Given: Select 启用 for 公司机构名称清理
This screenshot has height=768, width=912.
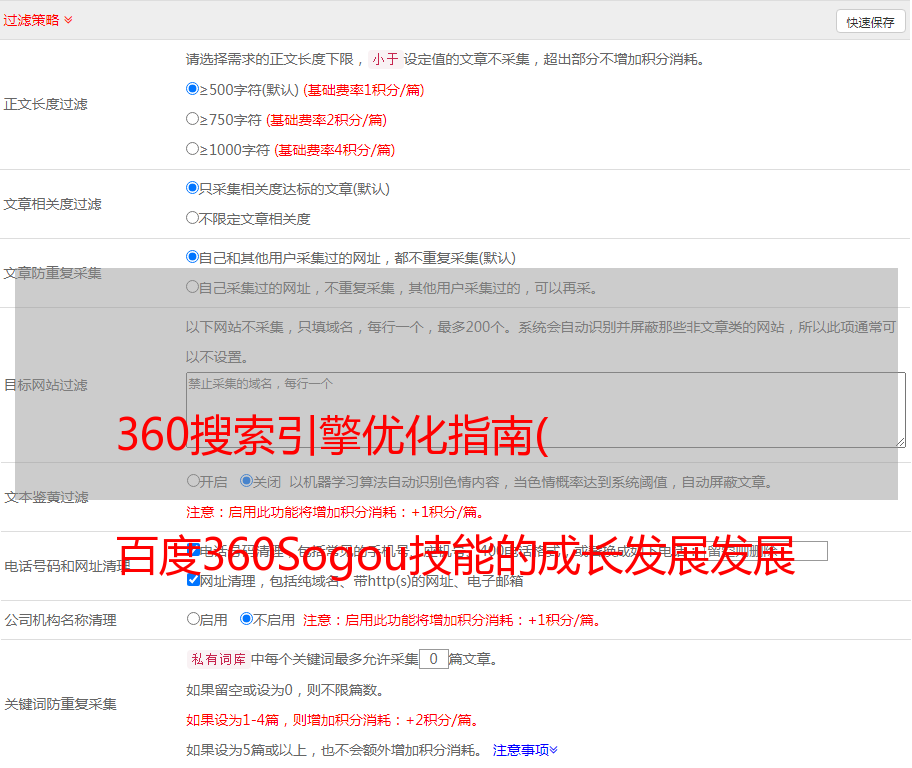Looking at the screenshot, I should [193, 618].
